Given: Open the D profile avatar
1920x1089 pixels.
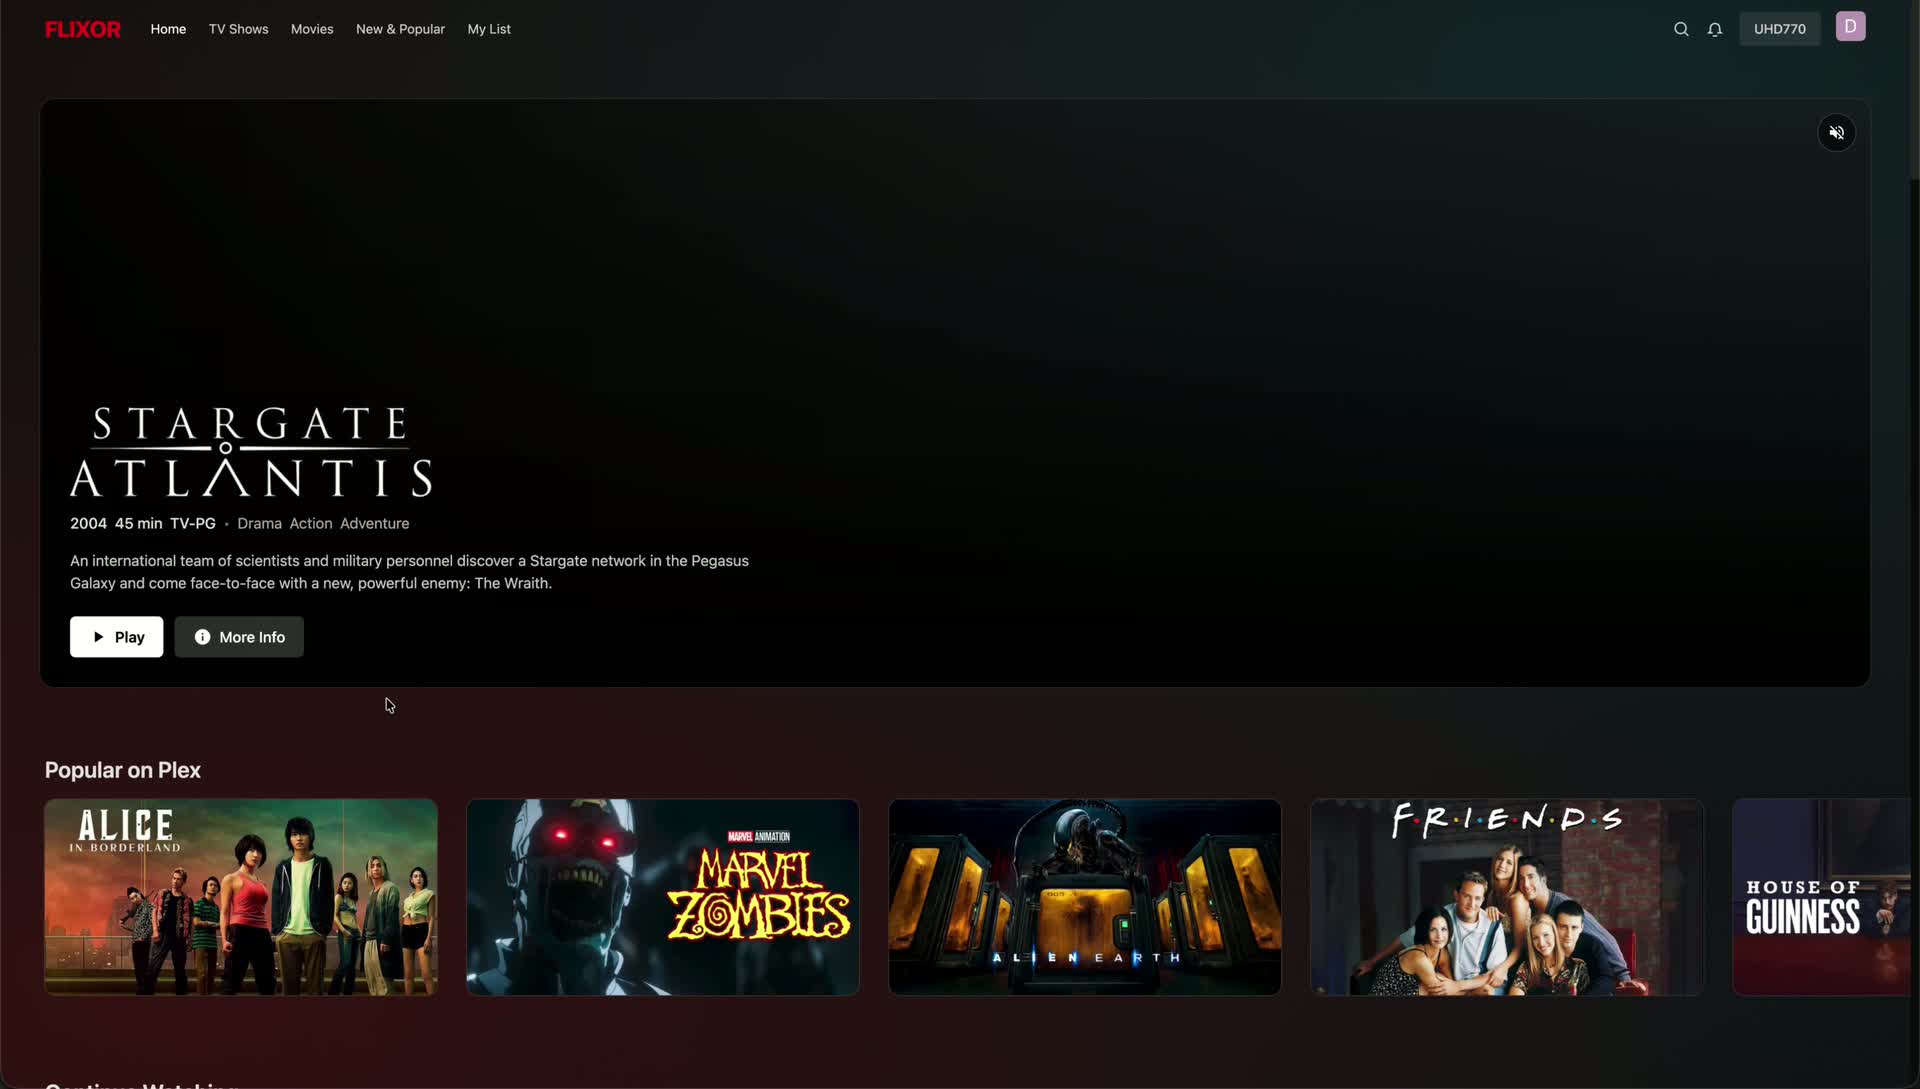Looking at the screenshot, I should [1850, 27].
